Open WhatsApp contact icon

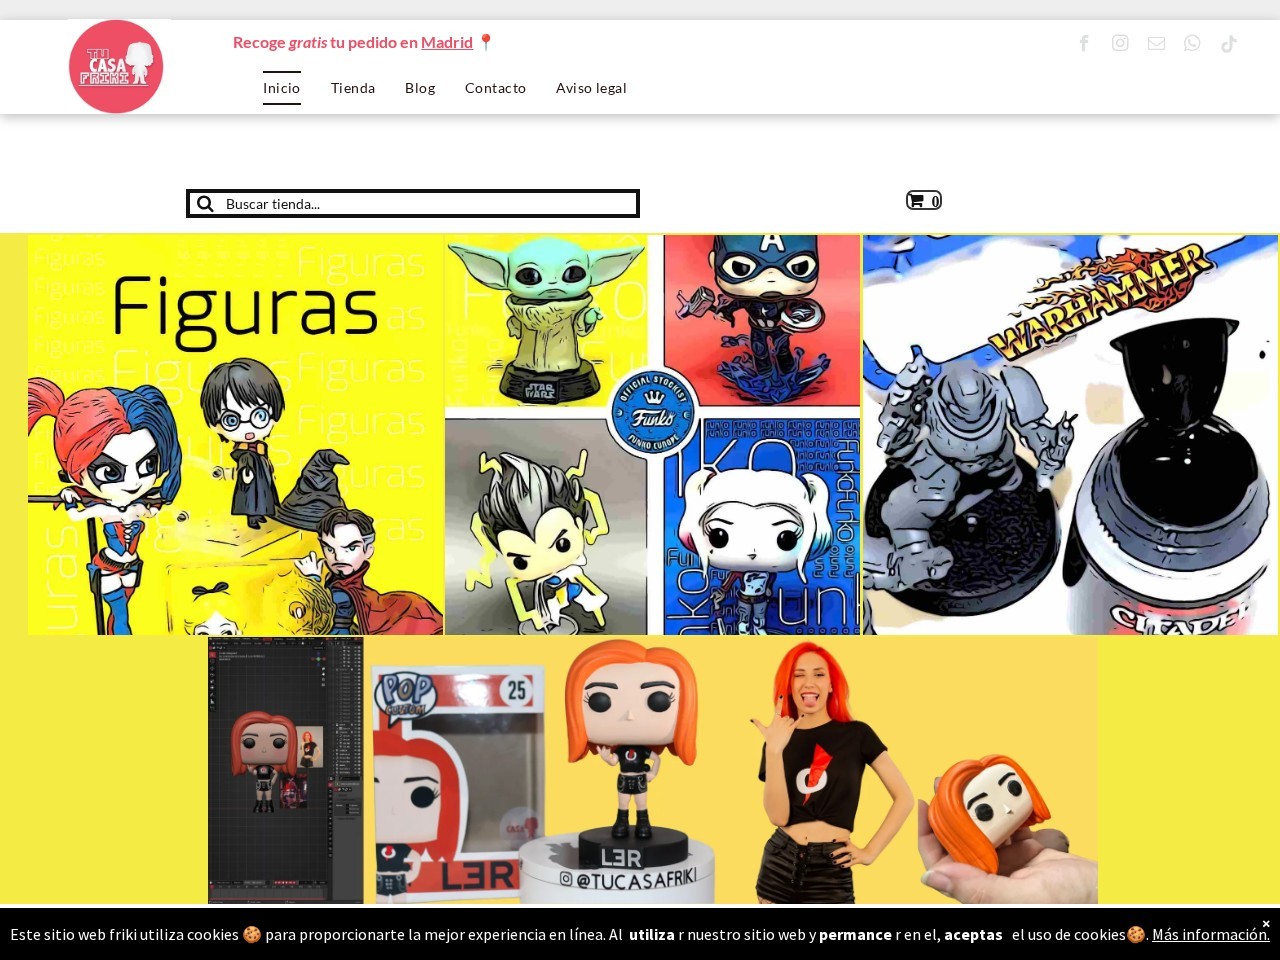[x=1192, y=43]
